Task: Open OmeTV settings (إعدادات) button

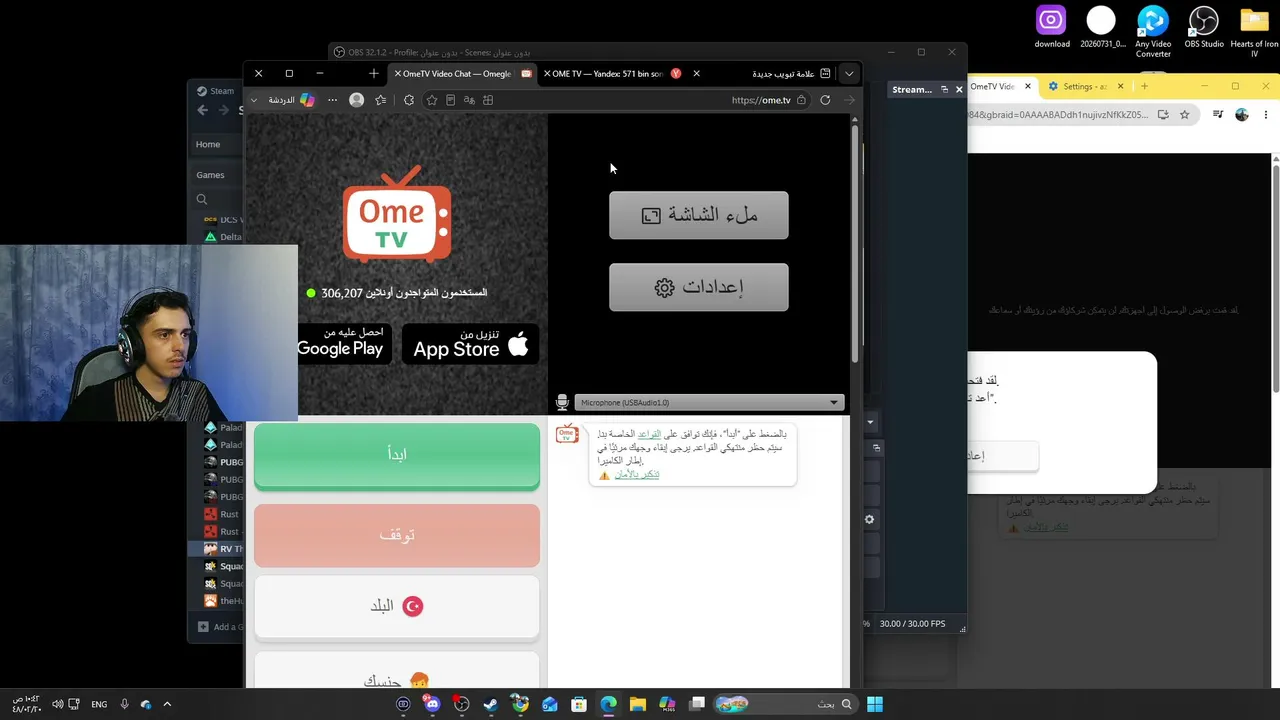Action: 699,287
